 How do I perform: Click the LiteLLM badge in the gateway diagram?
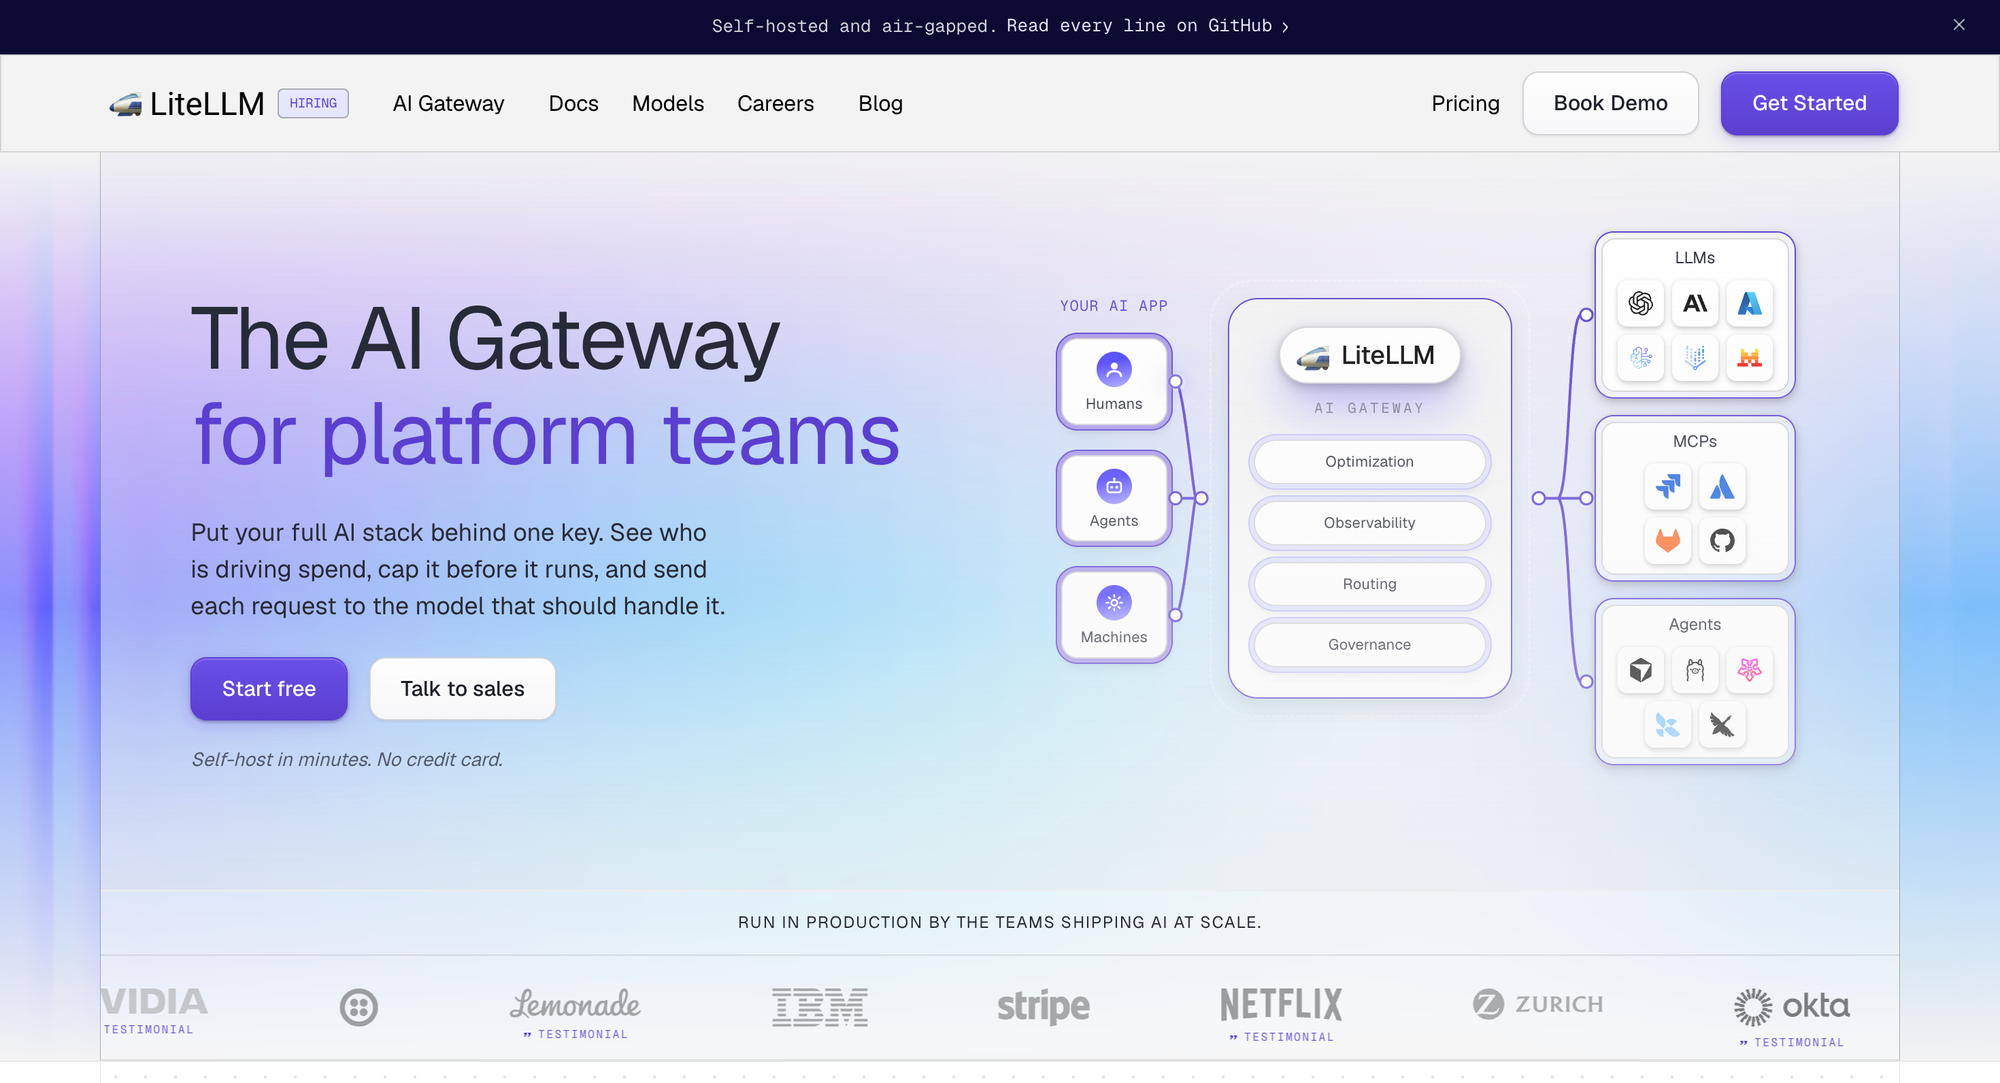pos(1369,355)
